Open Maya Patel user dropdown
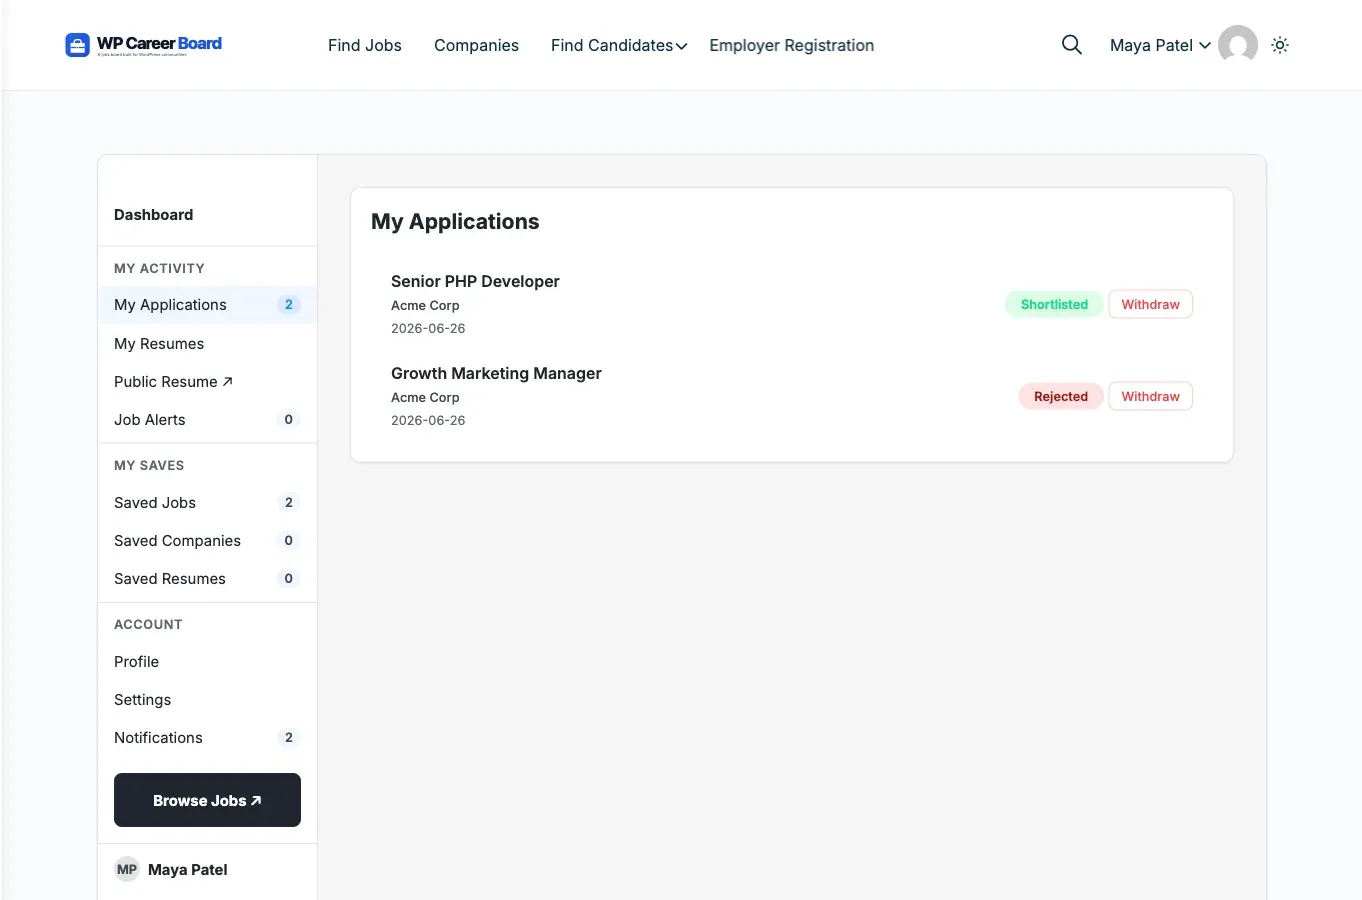 pos(1160,45)
